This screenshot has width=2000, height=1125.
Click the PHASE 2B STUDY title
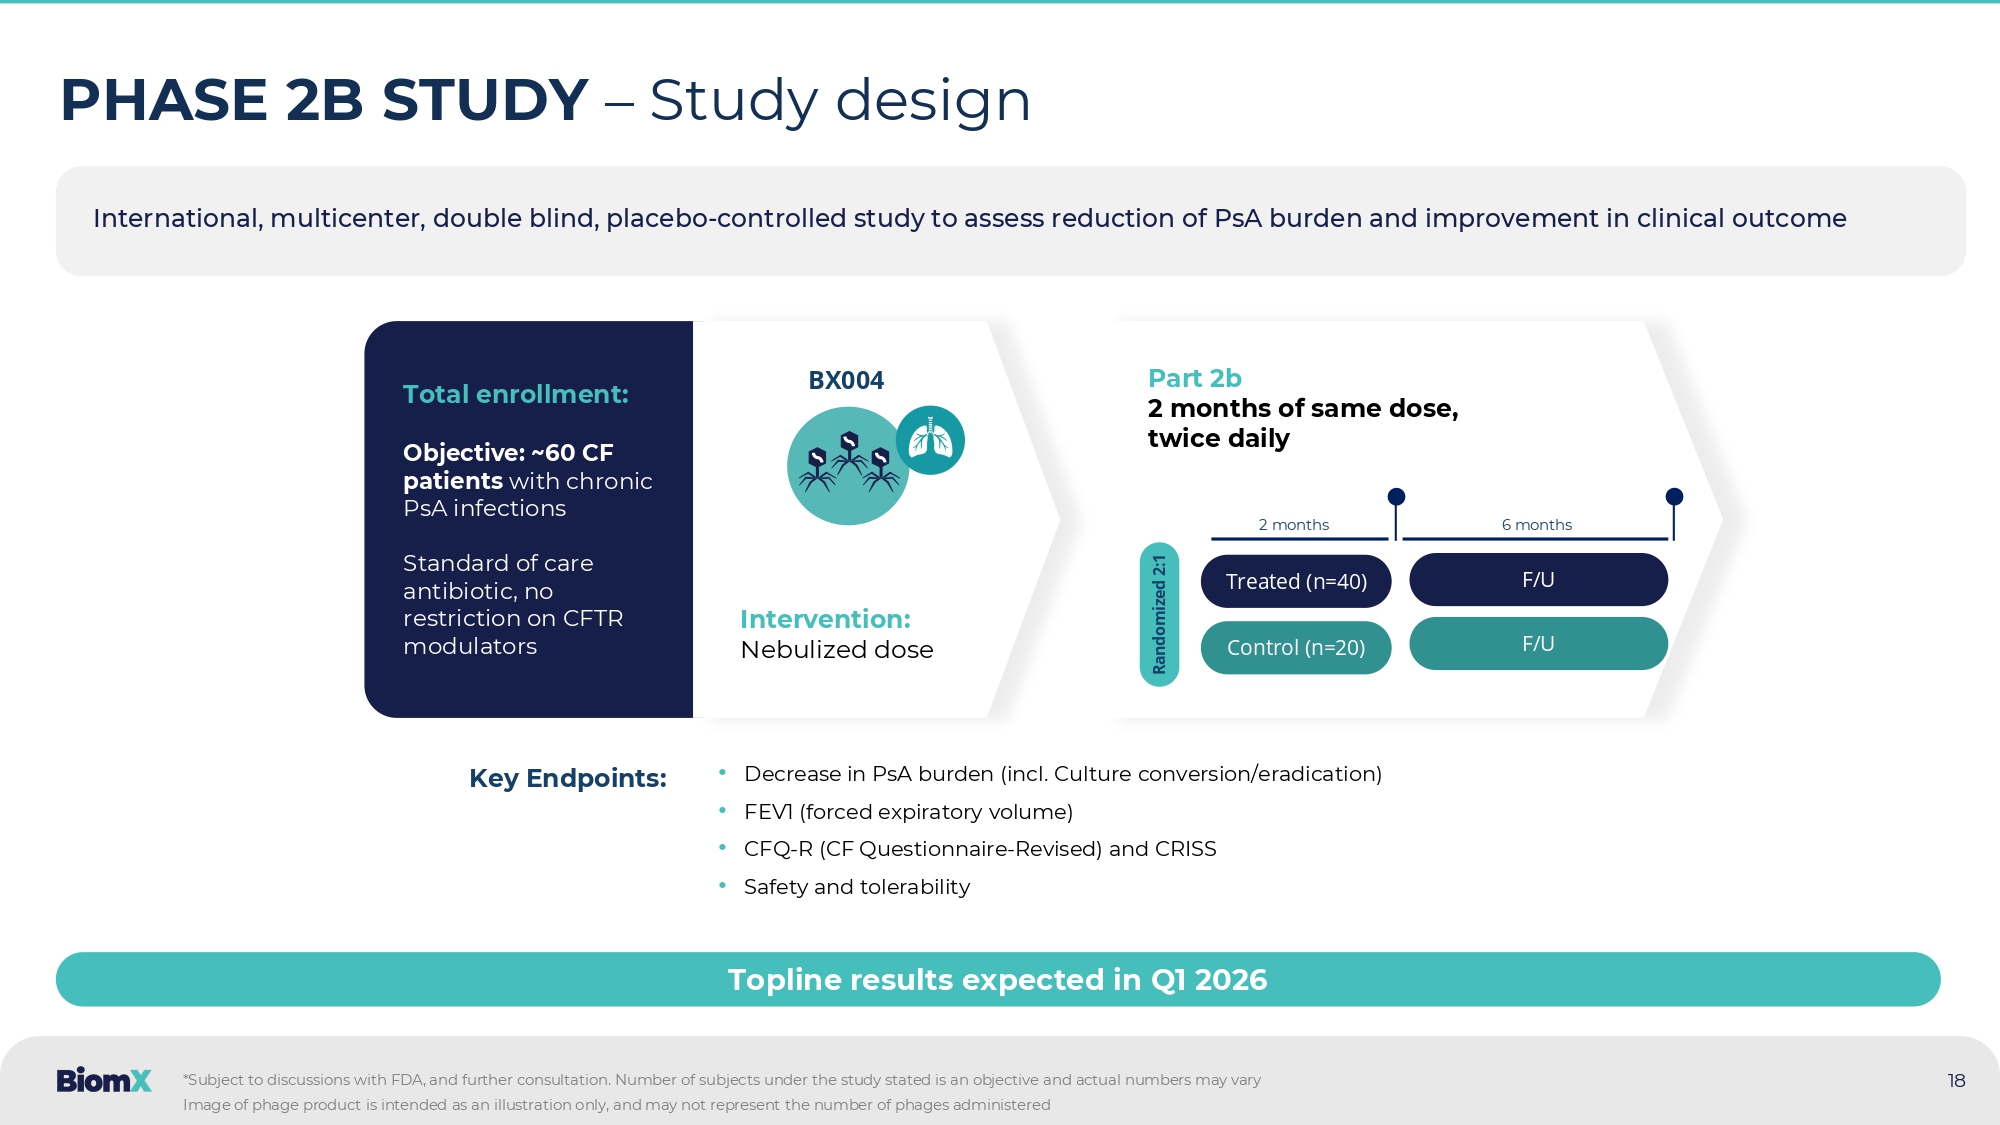(324, 100)
